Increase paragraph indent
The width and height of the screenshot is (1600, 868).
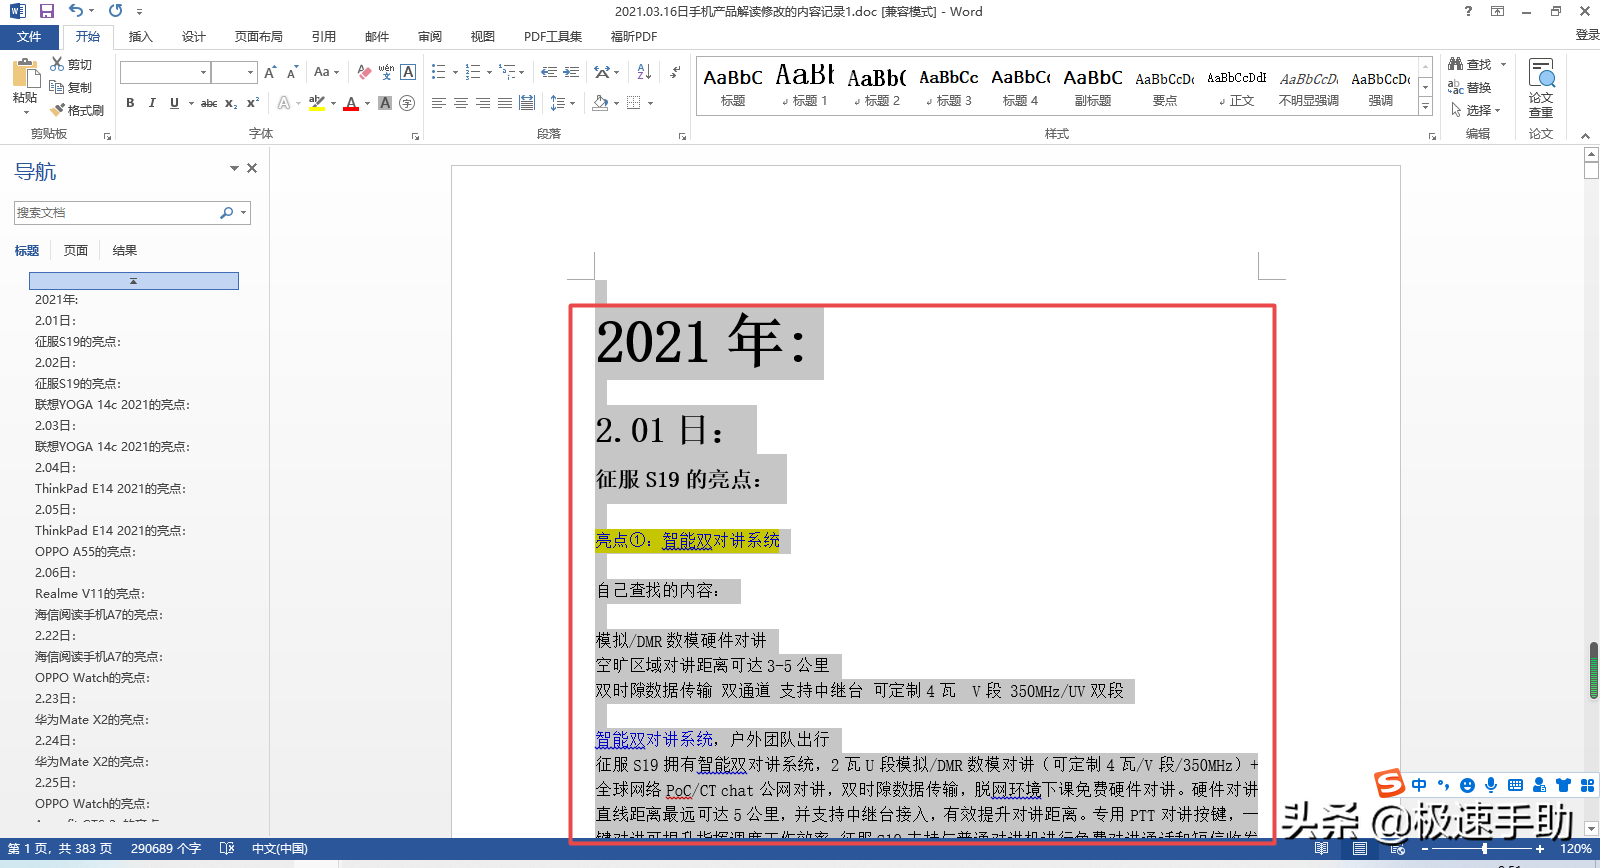click(x=571, y=72)
